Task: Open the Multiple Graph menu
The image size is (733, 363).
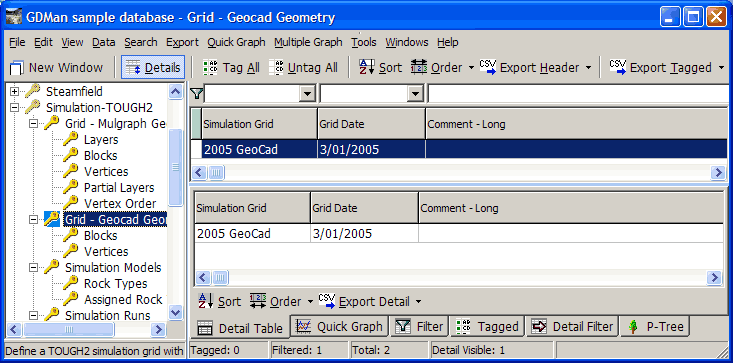Action: tap(309, 42)
